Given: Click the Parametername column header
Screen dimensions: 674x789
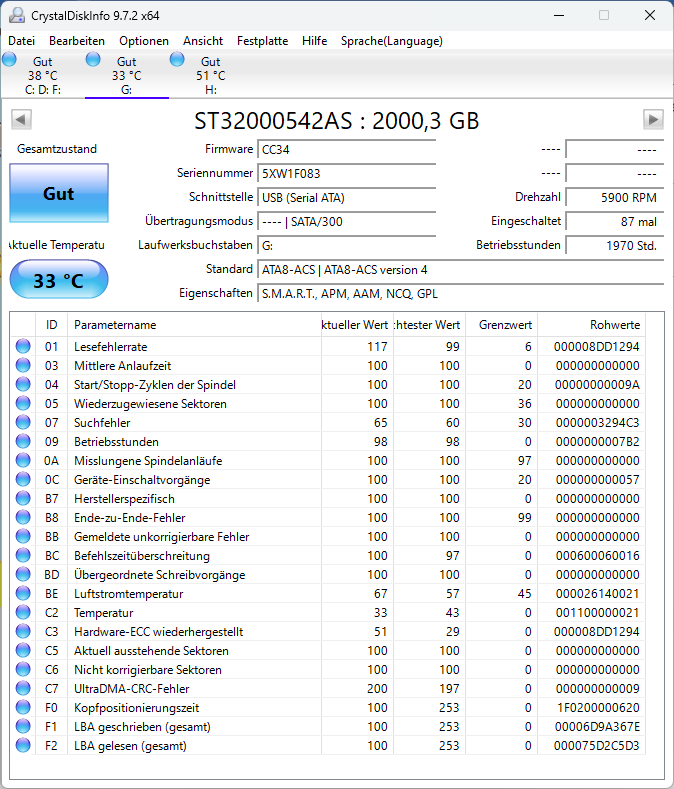Looking at the screenshot, I should click(194, 325).
